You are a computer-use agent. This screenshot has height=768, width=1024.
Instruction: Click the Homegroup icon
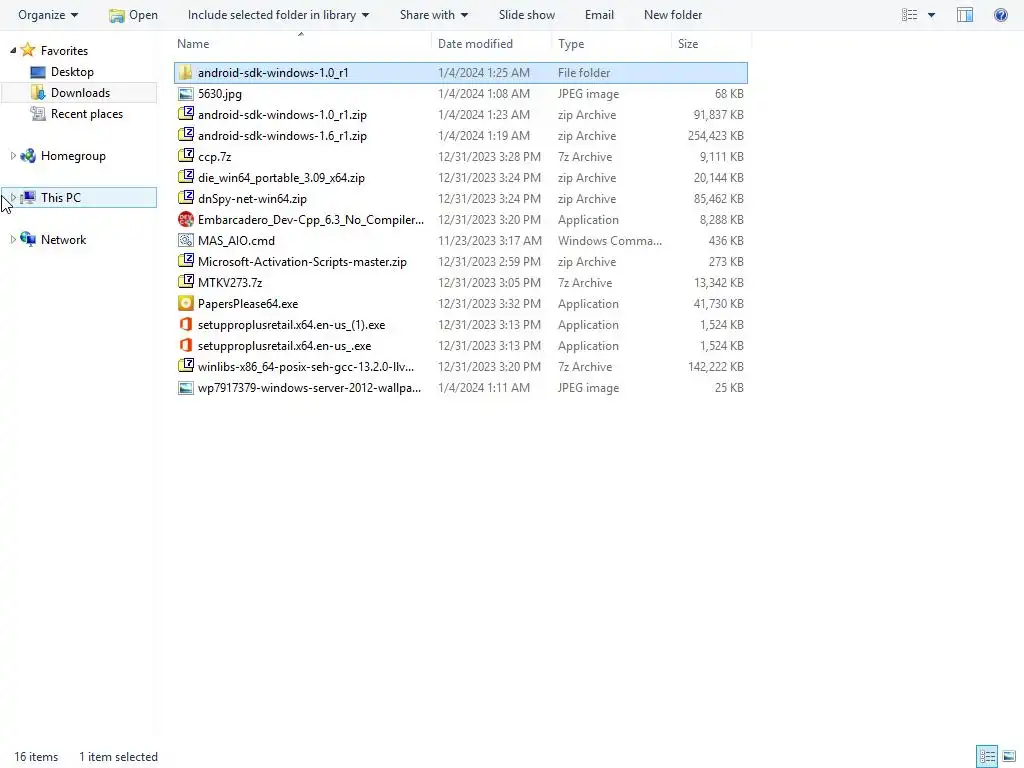point(27,155)
